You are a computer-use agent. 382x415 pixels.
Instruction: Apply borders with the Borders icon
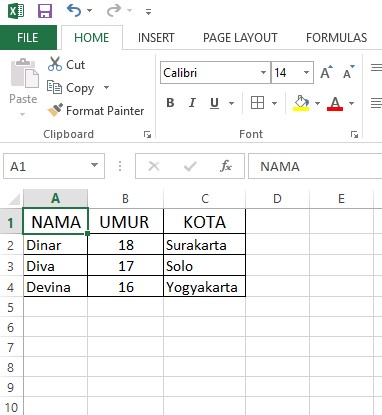pos(257,103)
